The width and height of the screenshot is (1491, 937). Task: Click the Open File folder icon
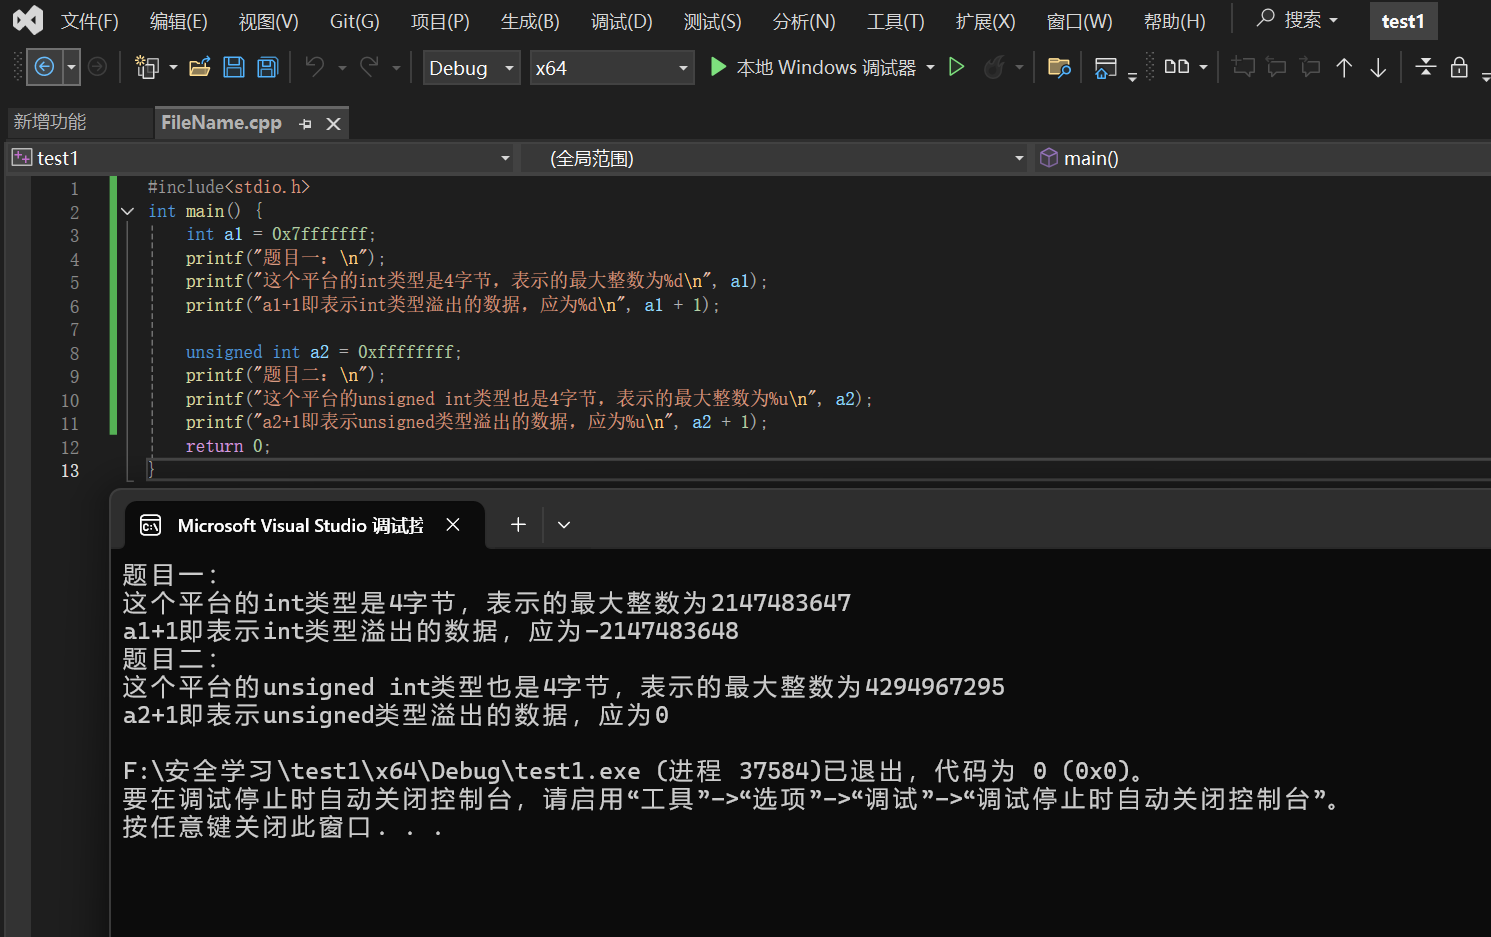tap(199, 67)
